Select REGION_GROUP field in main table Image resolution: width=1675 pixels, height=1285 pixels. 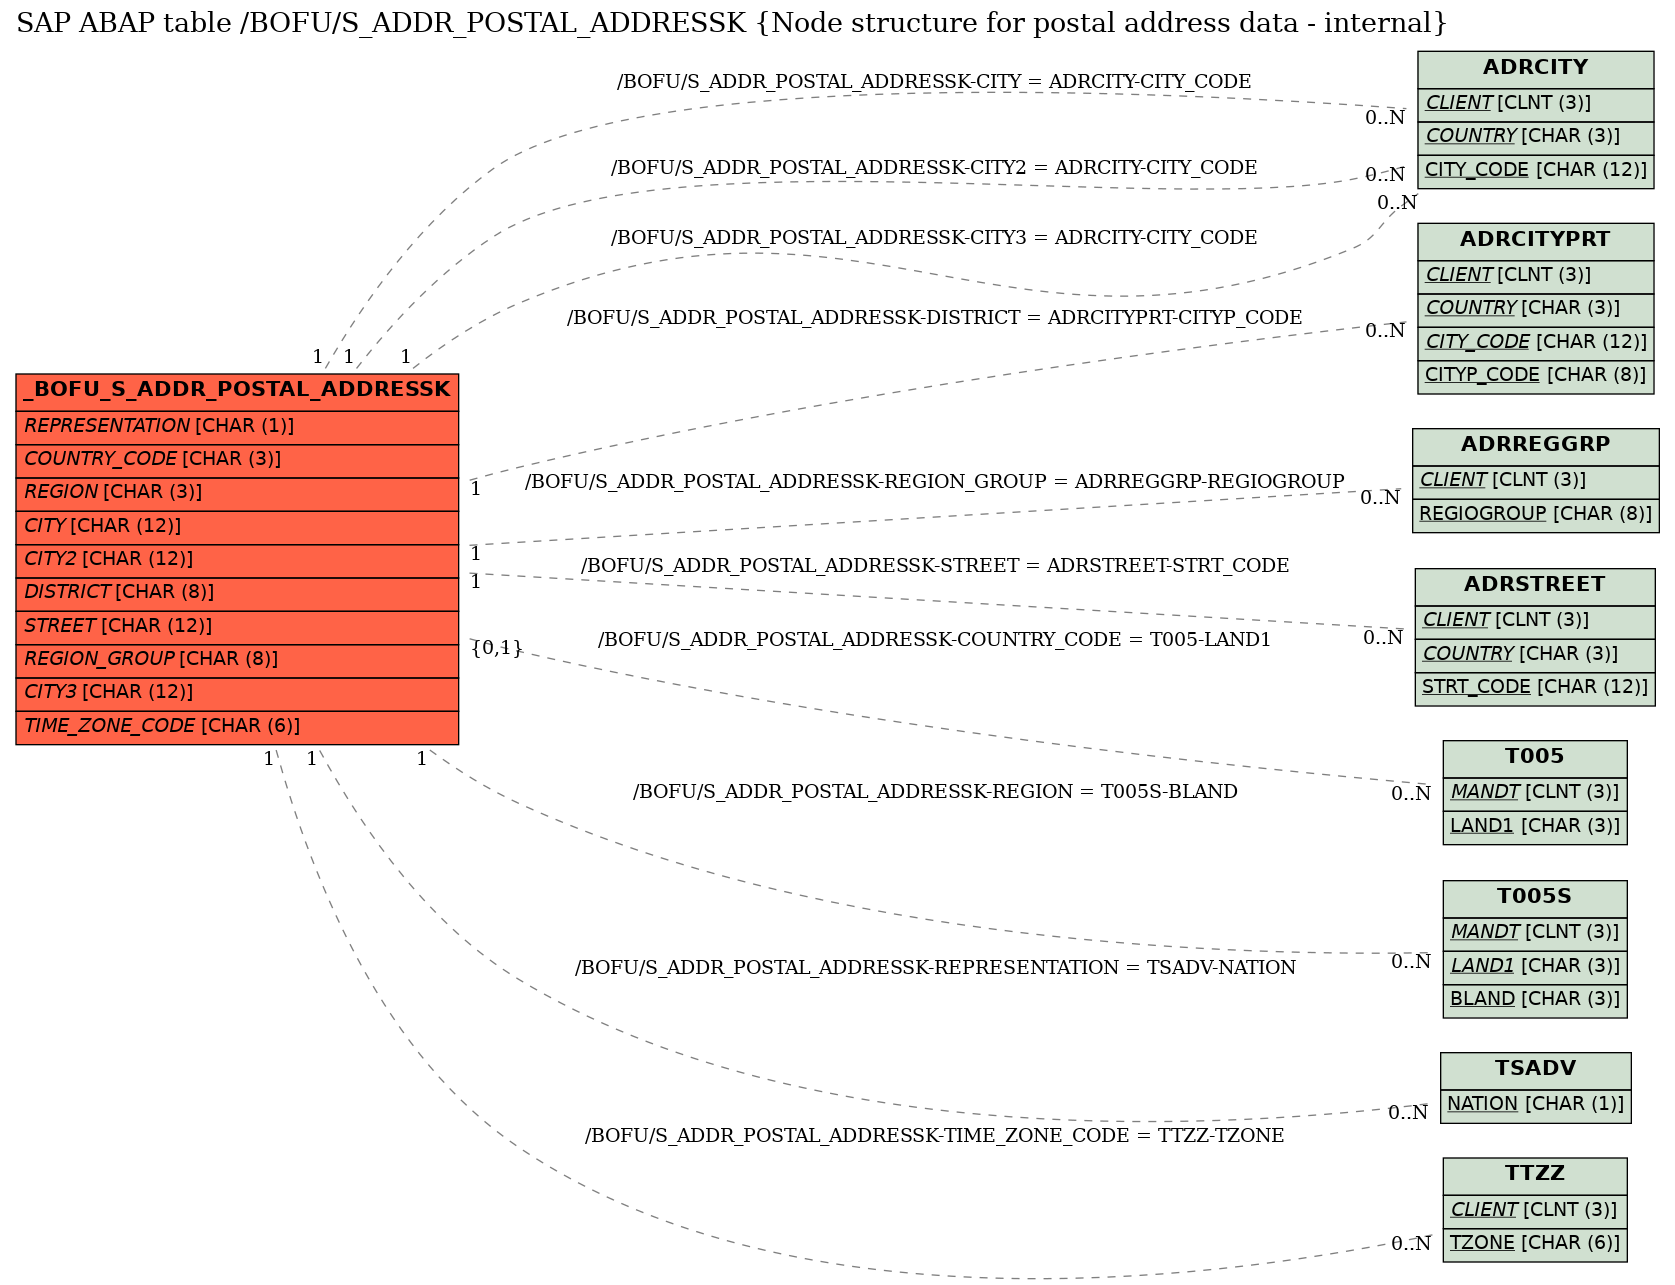pos(237,660)
